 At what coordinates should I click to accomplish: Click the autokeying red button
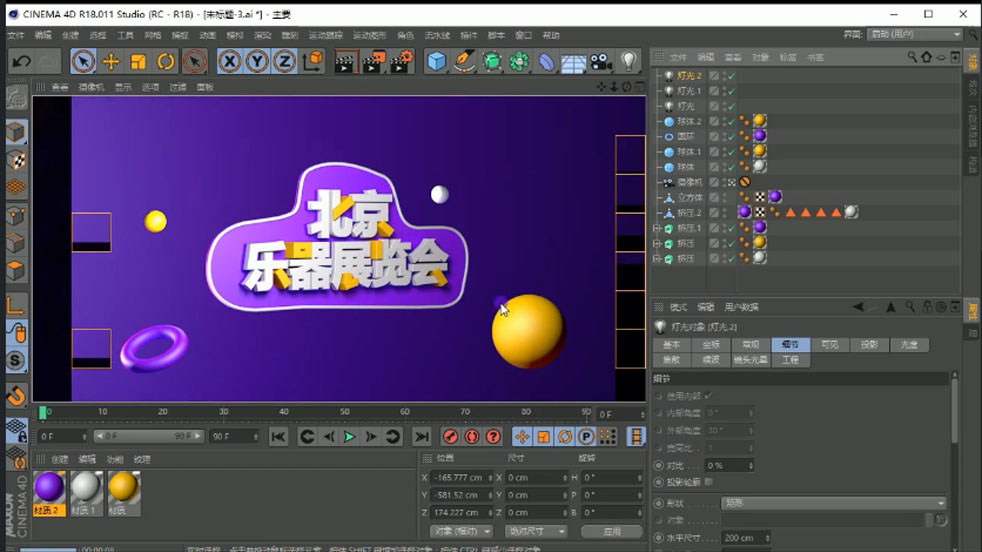(x=472, y=437)
